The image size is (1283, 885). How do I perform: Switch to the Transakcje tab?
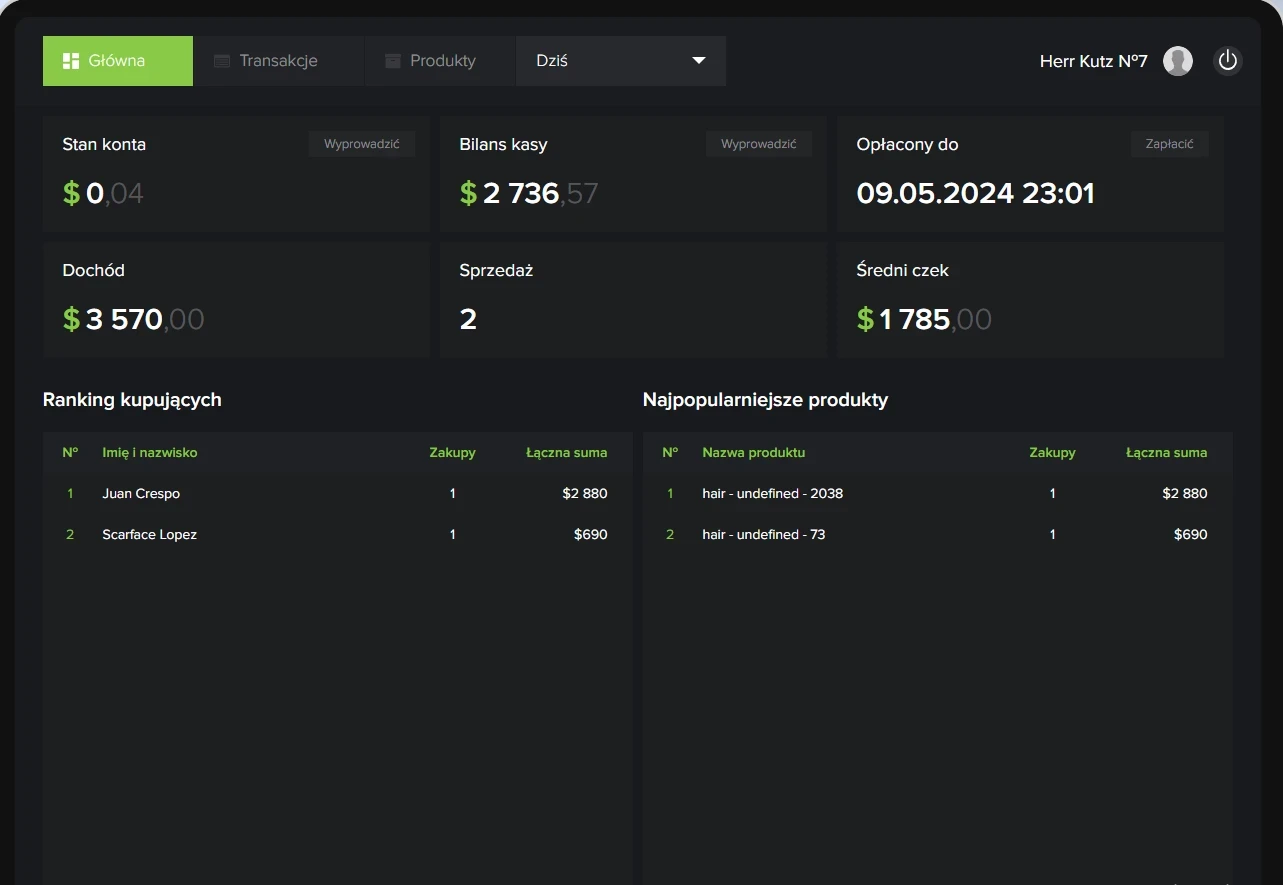278,61
